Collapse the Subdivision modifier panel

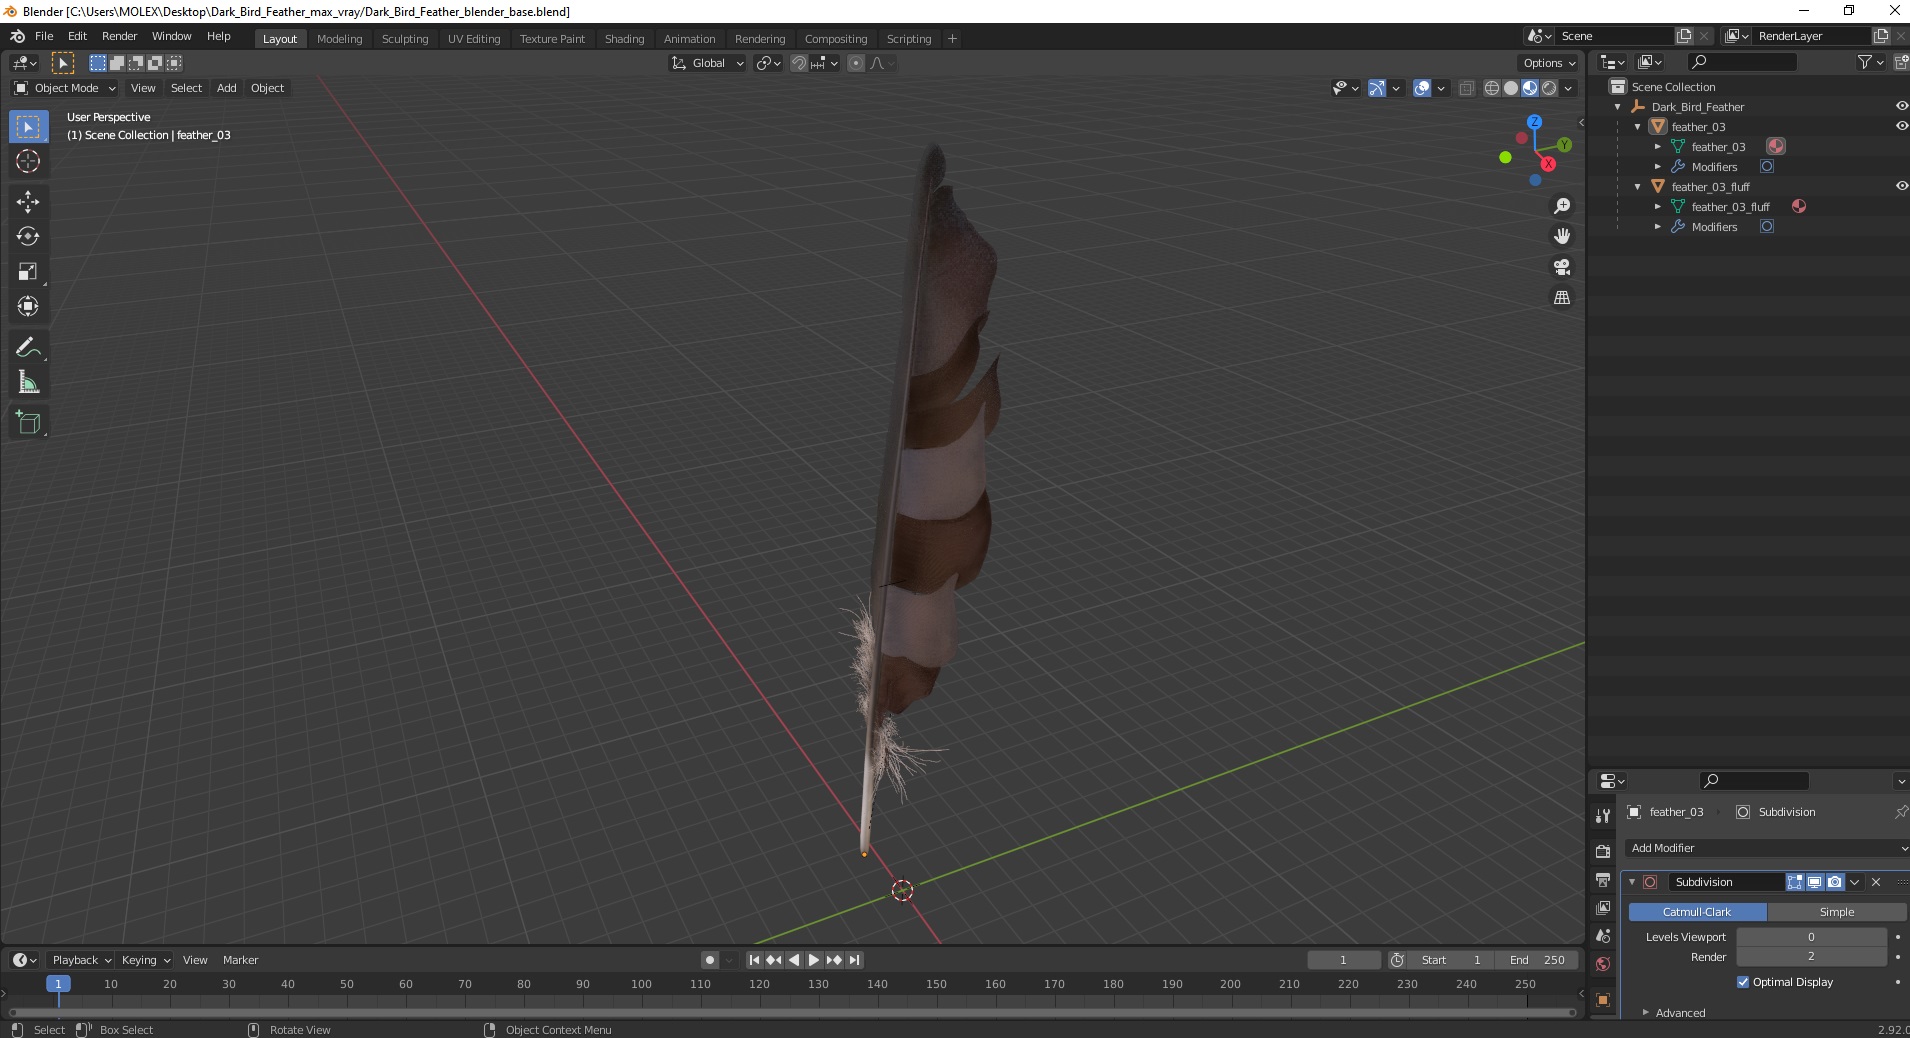click(x=1632, y=882)
